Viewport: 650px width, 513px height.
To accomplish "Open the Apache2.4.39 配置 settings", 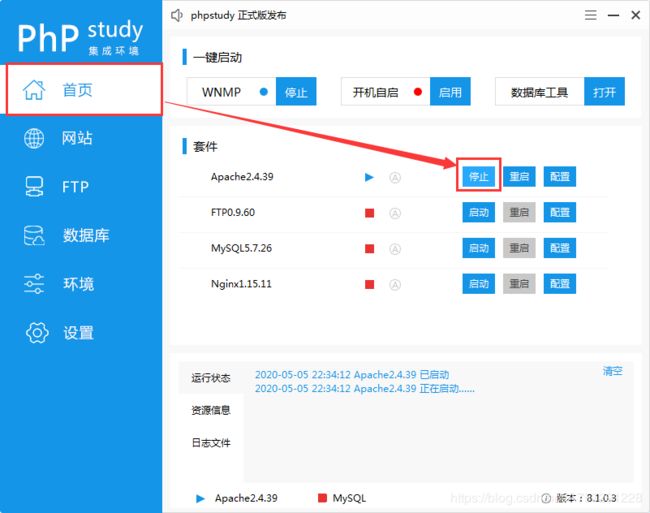I will point(560,177).
